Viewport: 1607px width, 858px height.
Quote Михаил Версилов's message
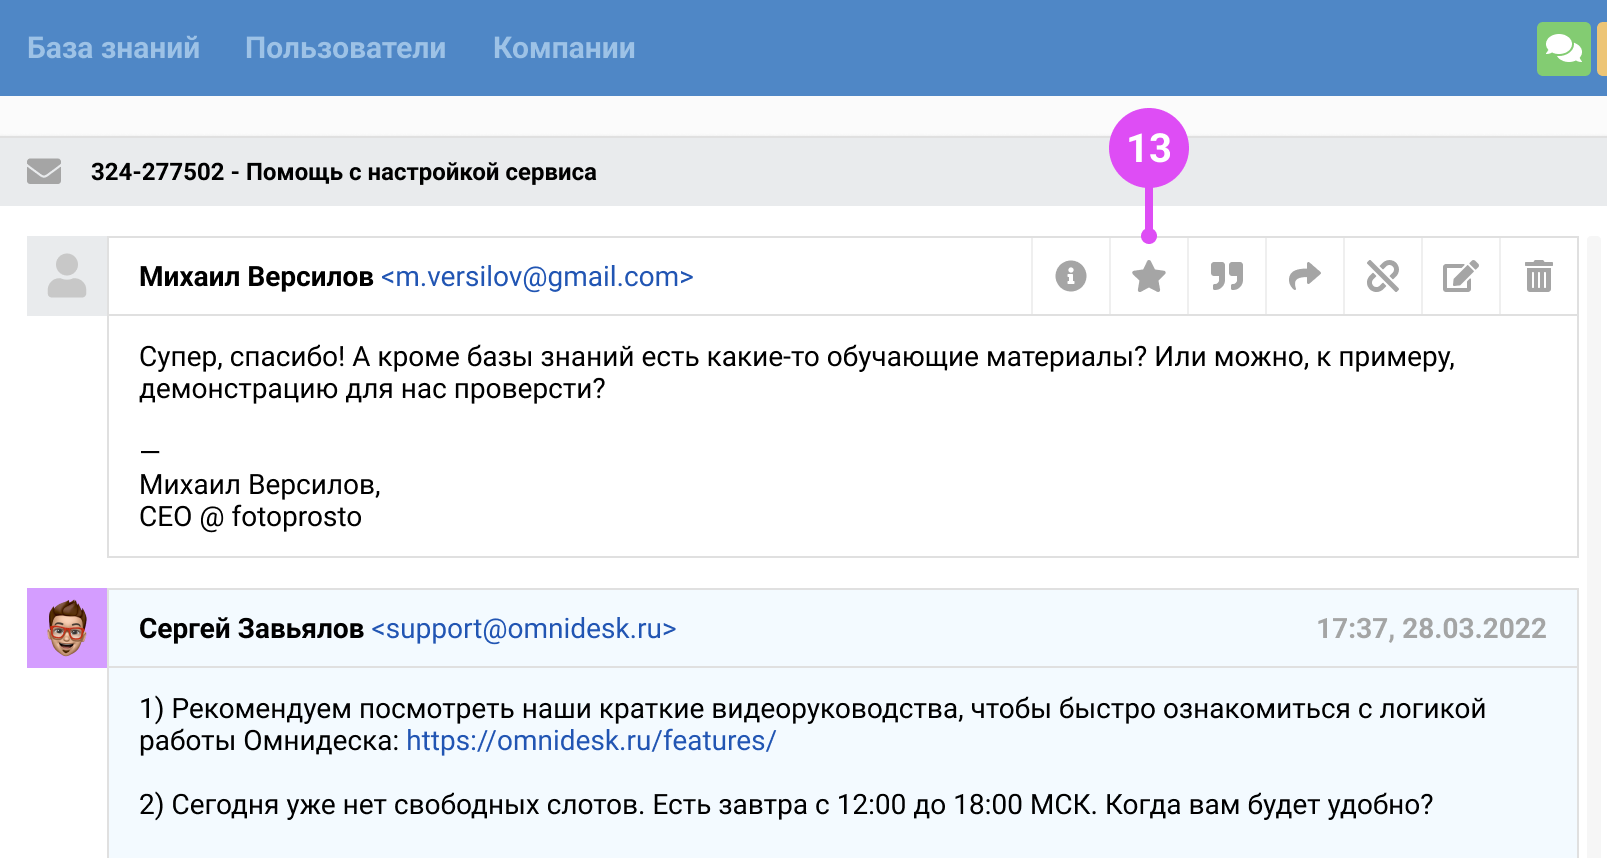tap(1227, 276)
